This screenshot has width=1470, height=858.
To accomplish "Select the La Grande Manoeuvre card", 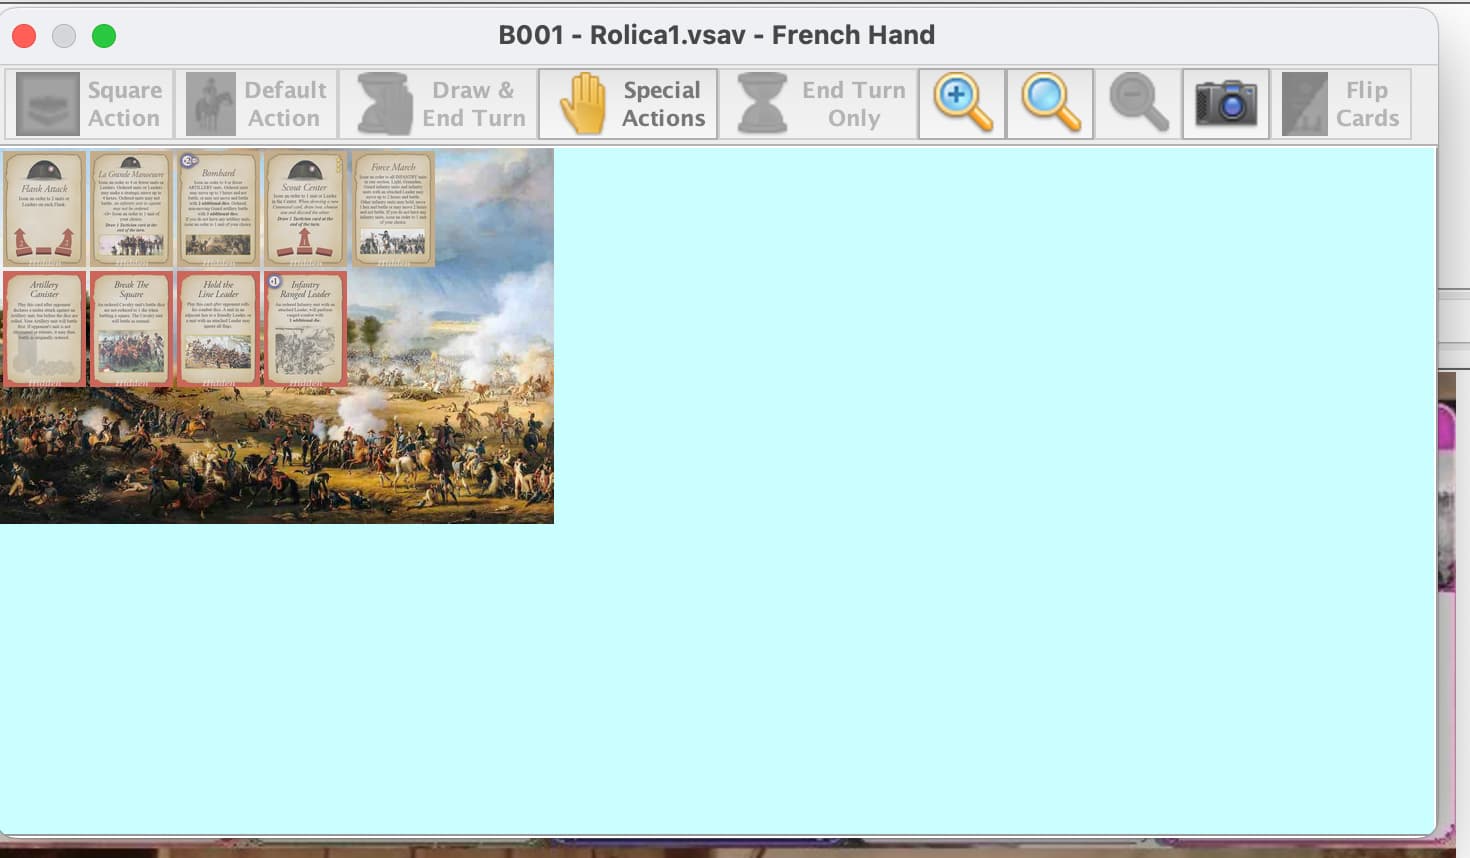I will (x=131, y=209).
